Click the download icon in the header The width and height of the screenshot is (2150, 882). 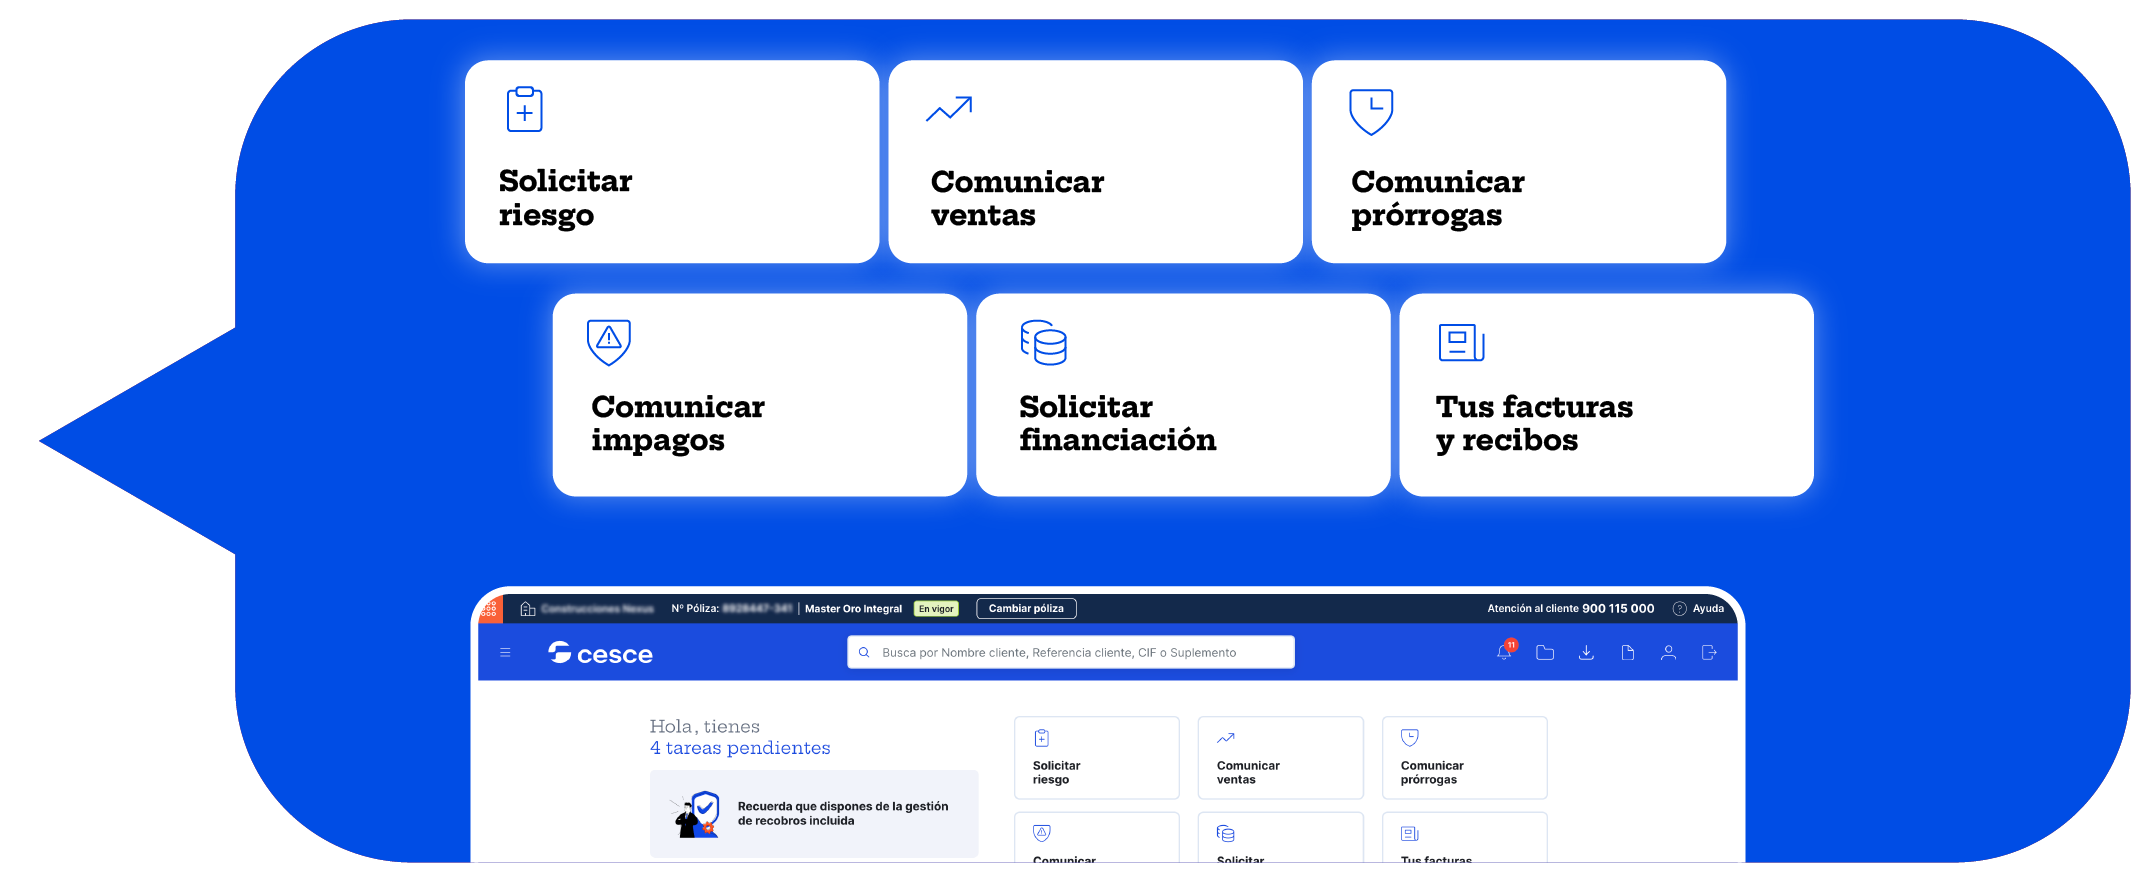pyautogui.click(x=1586, y=653)
